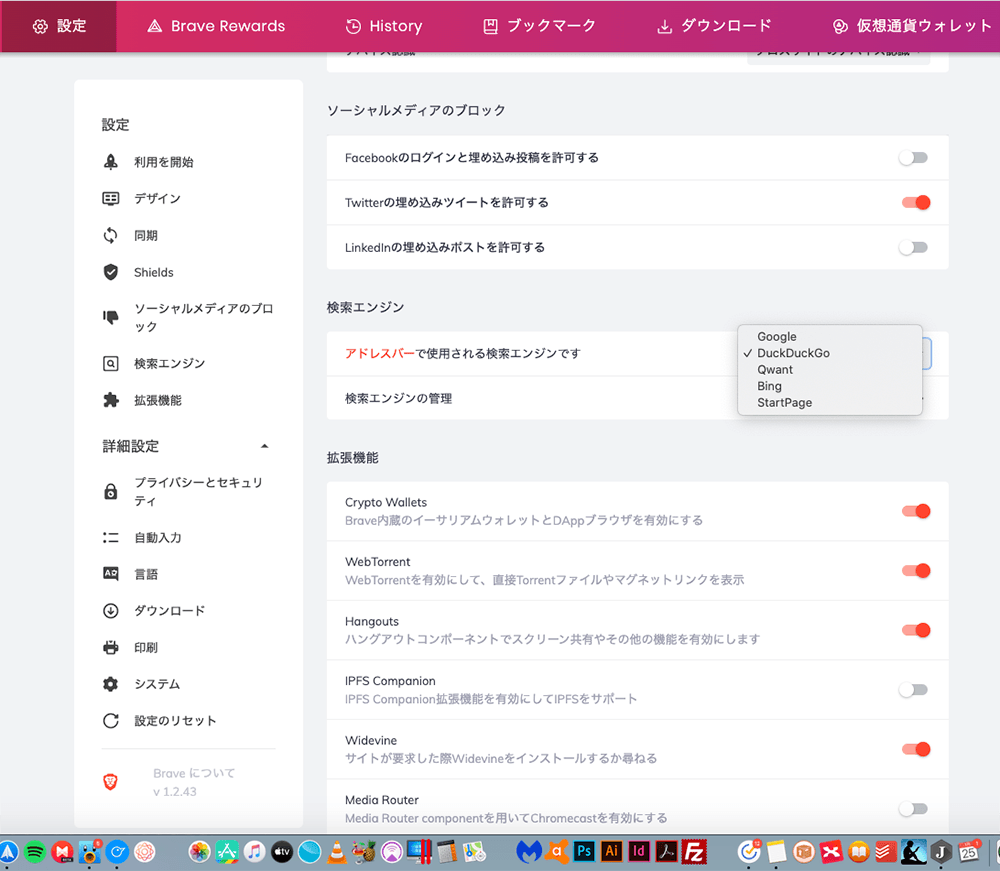
Task: Open the 同期 sidebar link
Action: coord(146,236)
